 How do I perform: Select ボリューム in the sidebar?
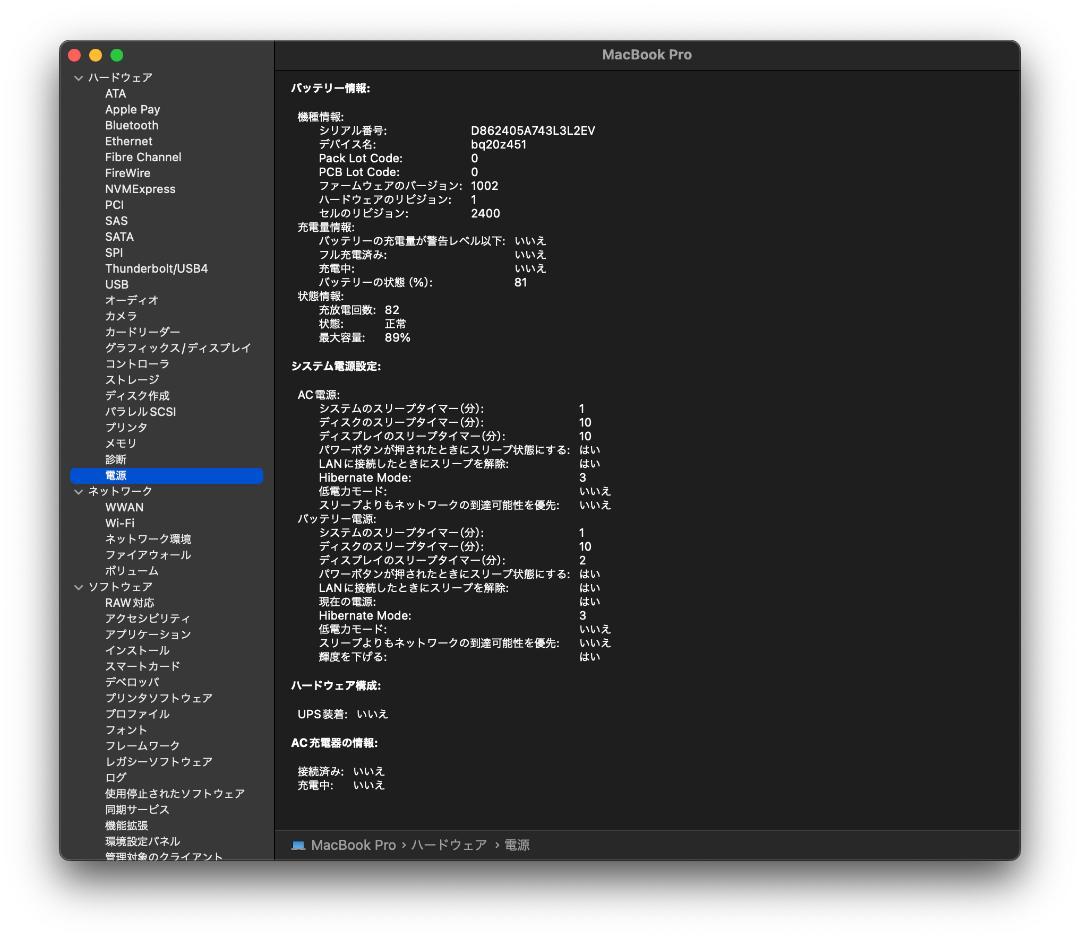(x=132, y=570)
